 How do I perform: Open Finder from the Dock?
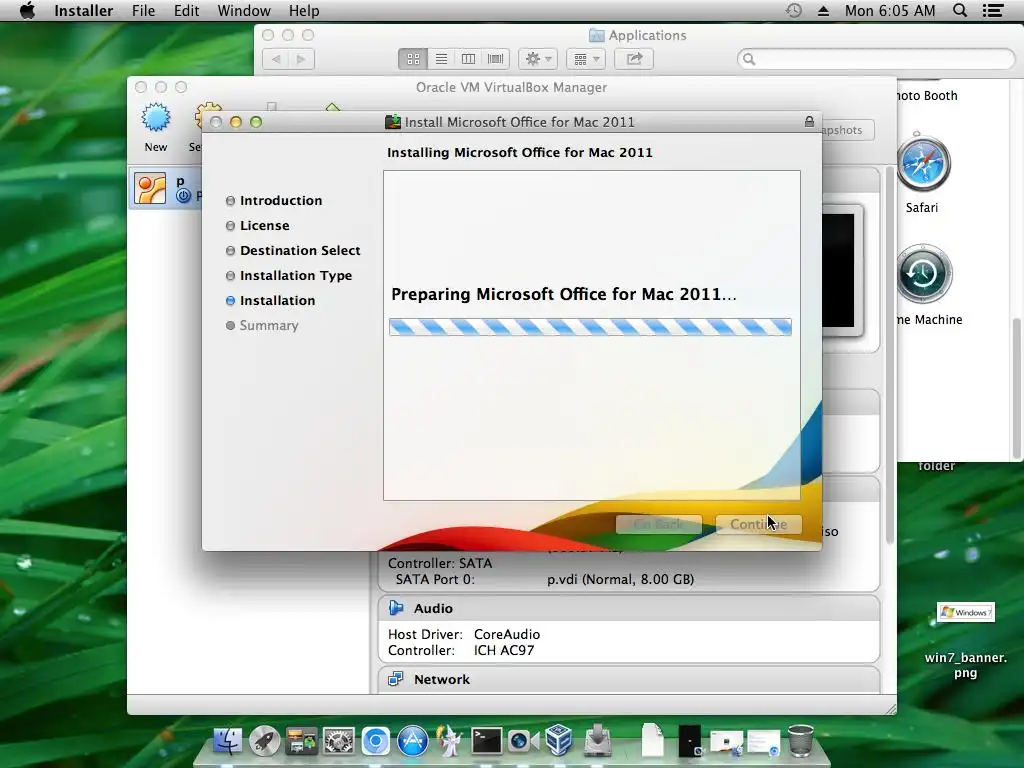coord(227,741)
